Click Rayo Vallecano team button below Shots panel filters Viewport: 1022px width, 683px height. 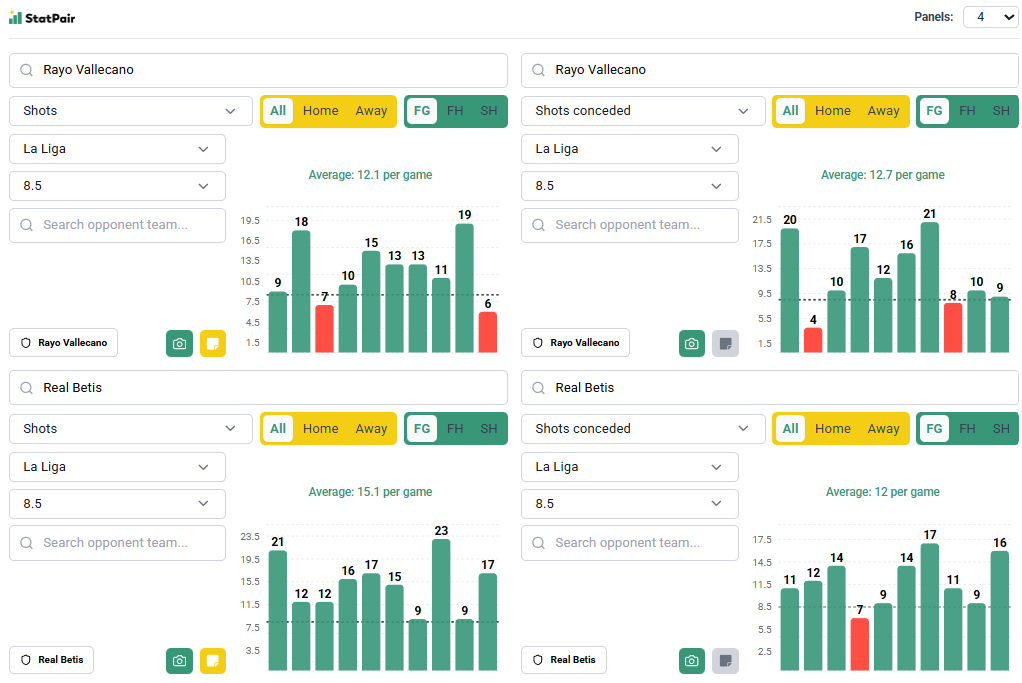[63, 343]
